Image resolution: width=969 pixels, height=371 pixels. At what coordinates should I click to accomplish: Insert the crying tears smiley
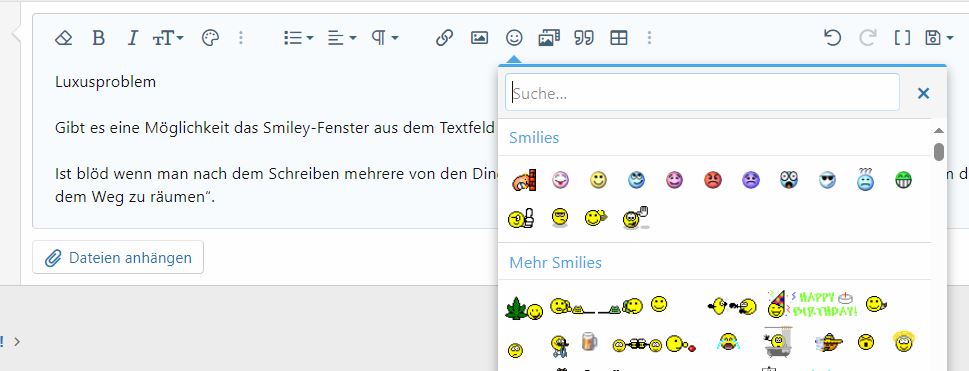click(729, 341)
